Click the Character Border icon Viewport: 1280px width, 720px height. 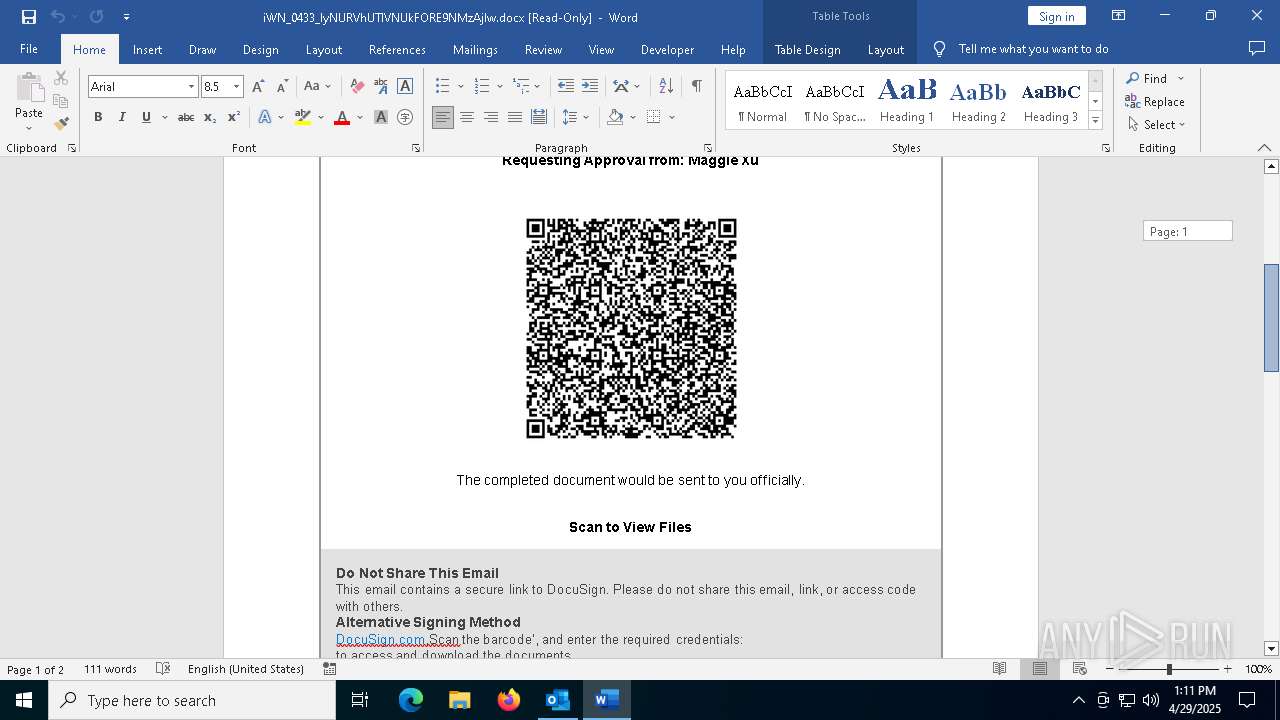coord(405,87)
